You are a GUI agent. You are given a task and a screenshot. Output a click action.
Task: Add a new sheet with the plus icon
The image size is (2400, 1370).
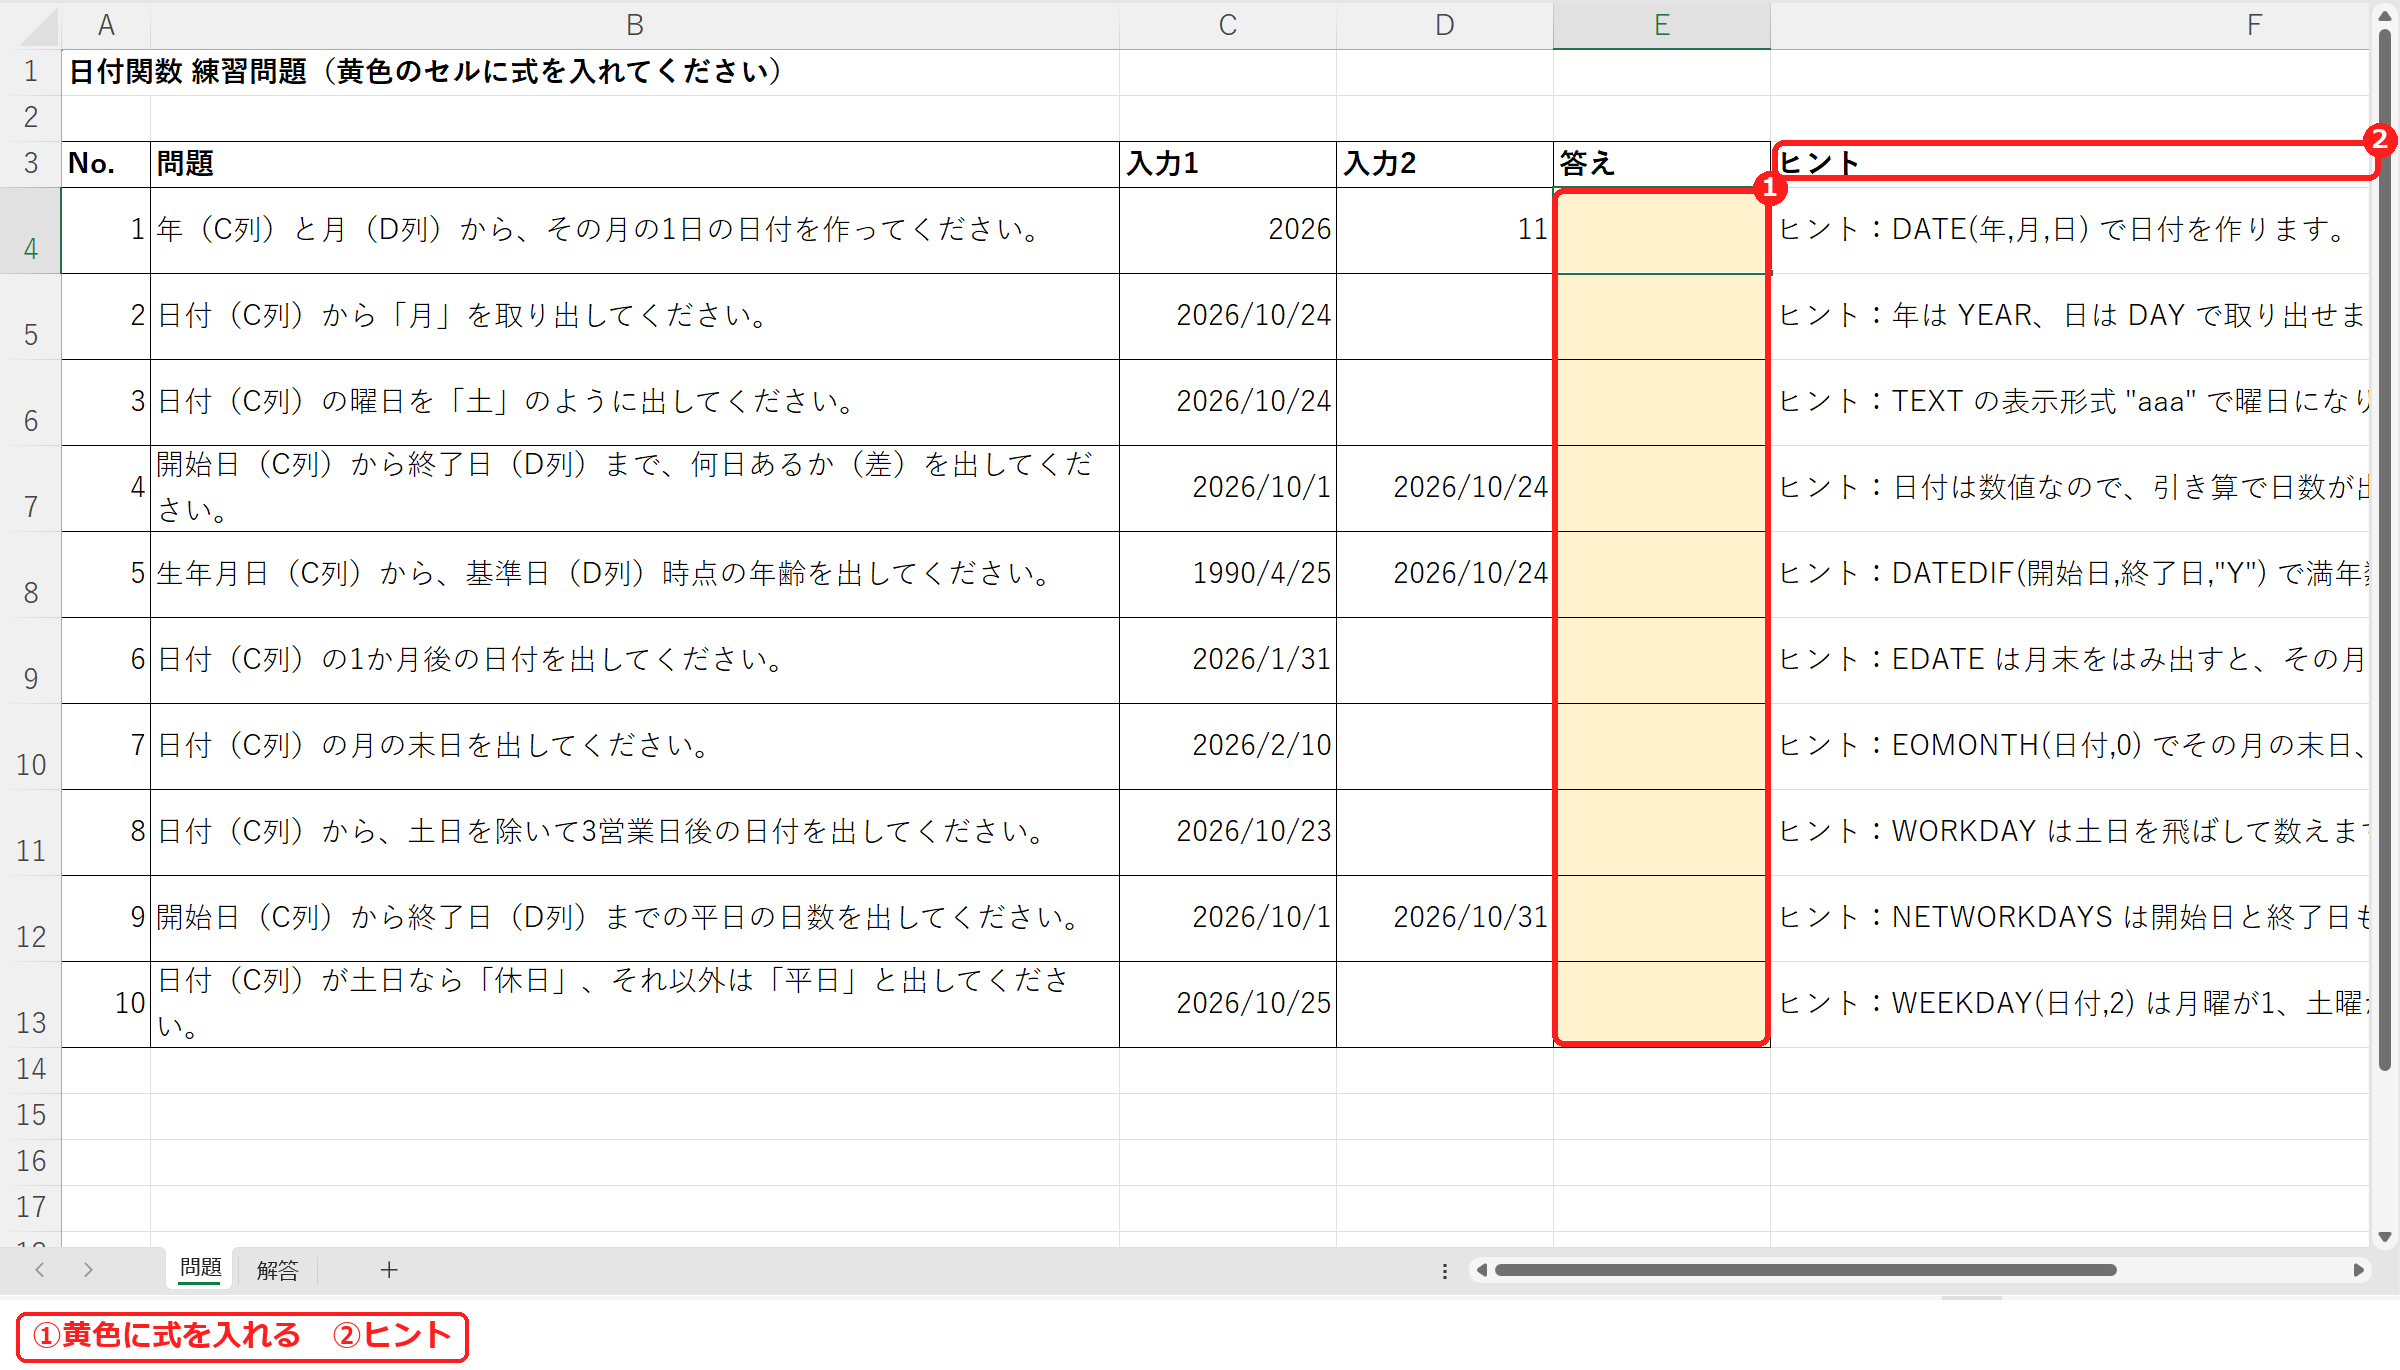click(x=389, y=1270)
